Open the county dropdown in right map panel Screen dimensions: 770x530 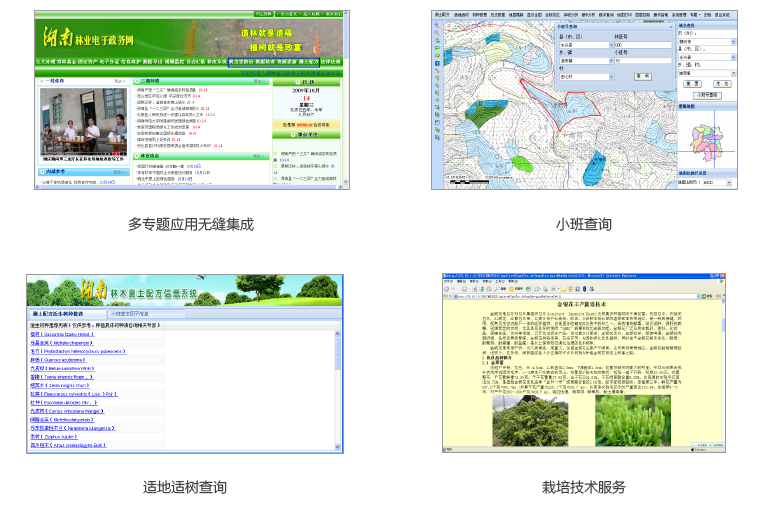pyautogui.click(x=733, y=57)
